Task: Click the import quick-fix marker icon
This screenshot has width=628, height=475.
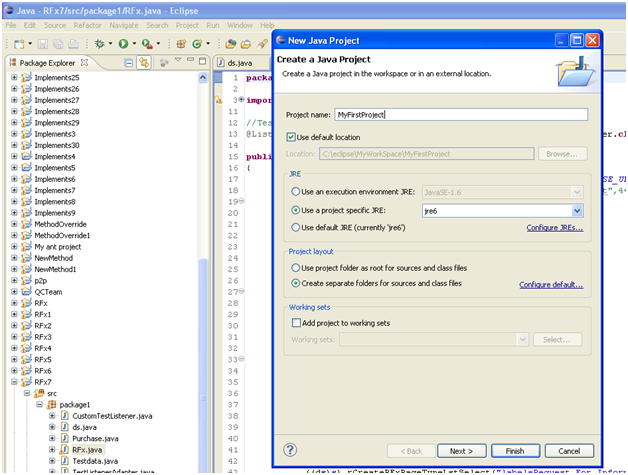Action: pos(218,100)
